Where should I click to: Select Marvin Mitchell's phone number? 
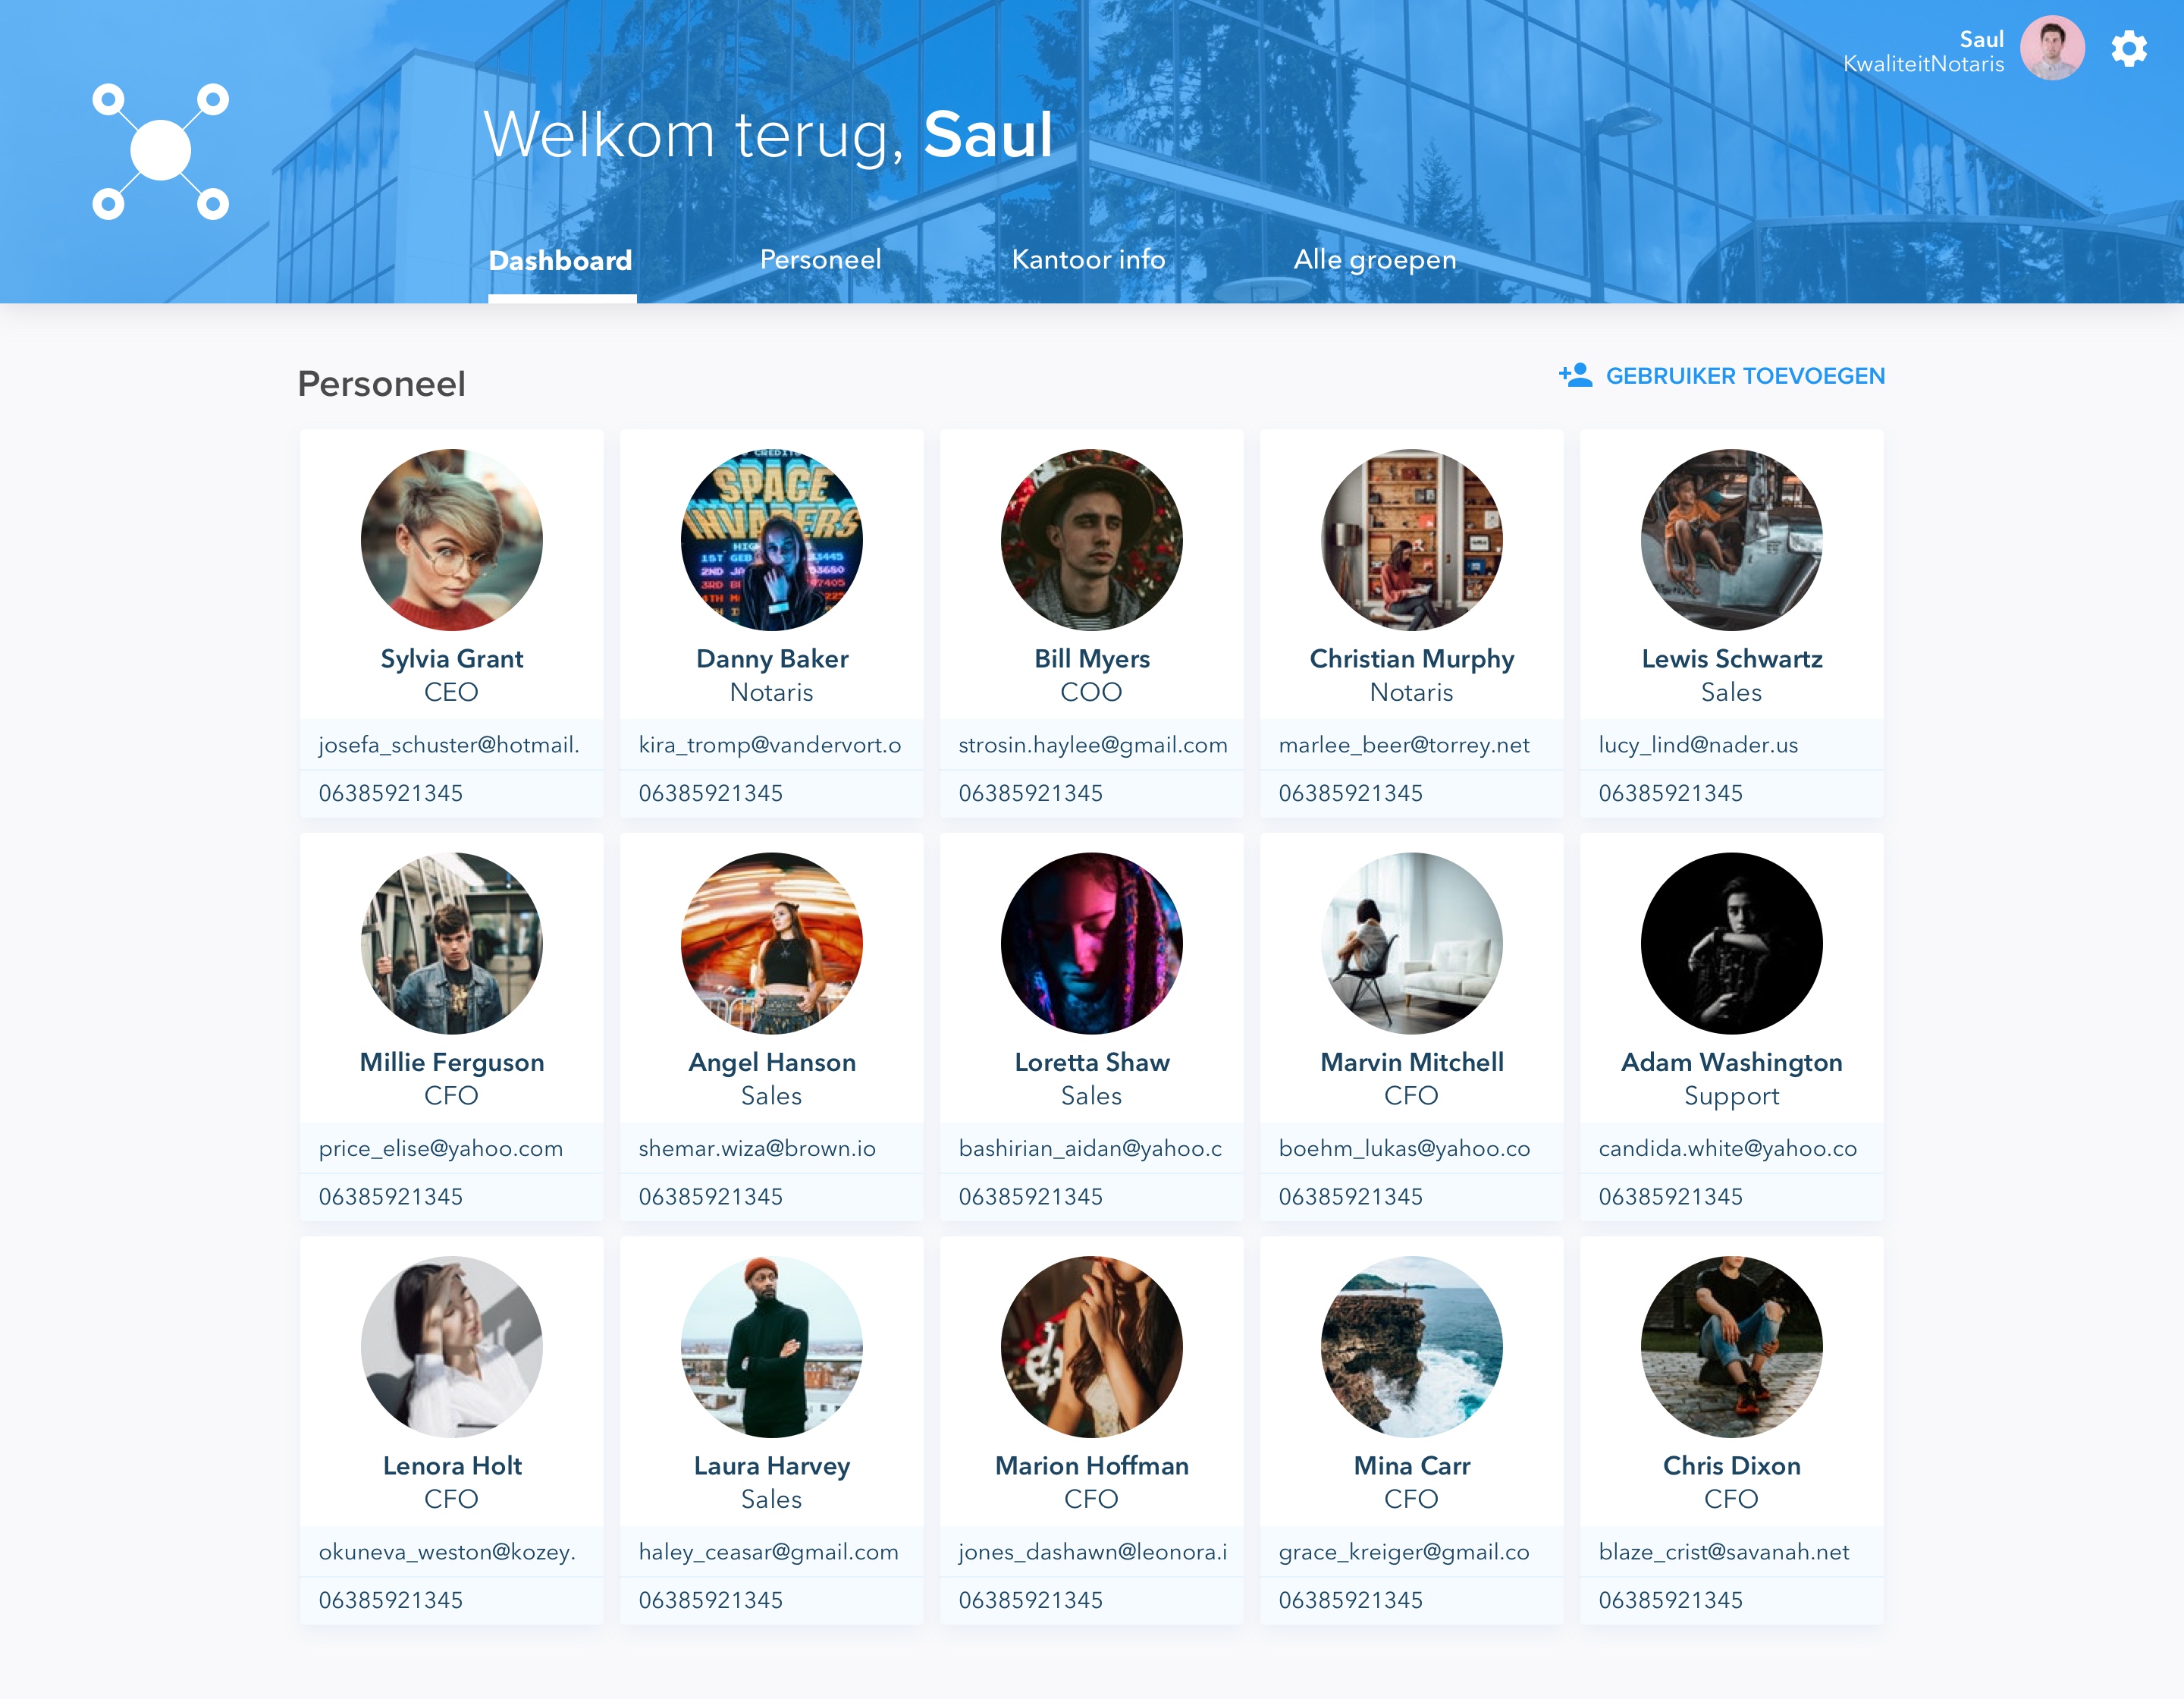(1350, 1196)
